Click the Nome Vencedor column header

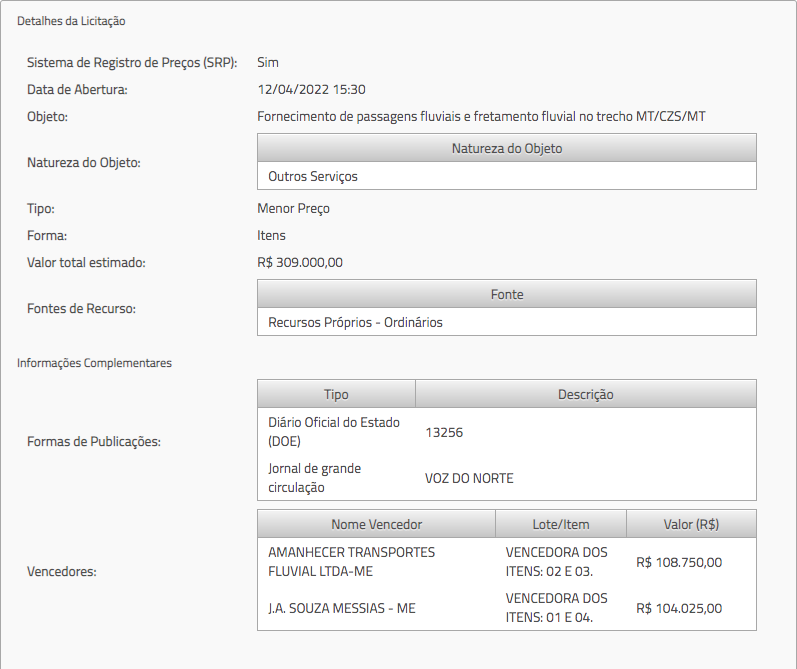[x=376, y=524]
